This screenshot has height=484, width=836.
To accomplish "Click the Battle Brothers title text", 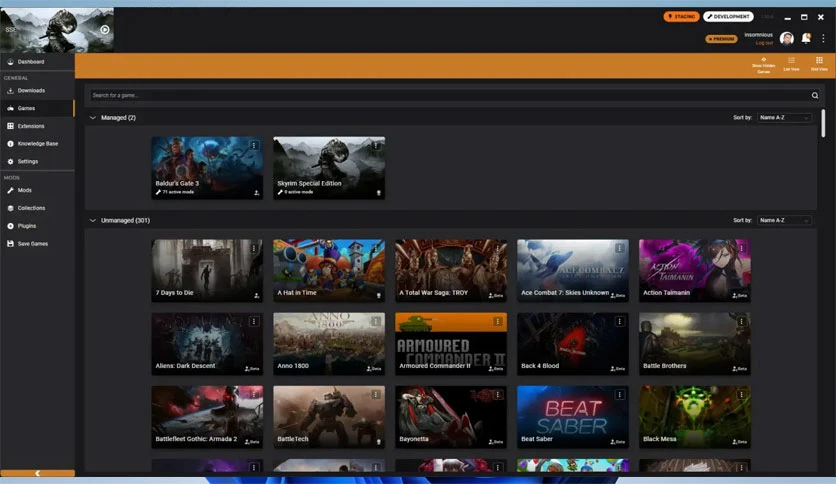I will point(664,366).
